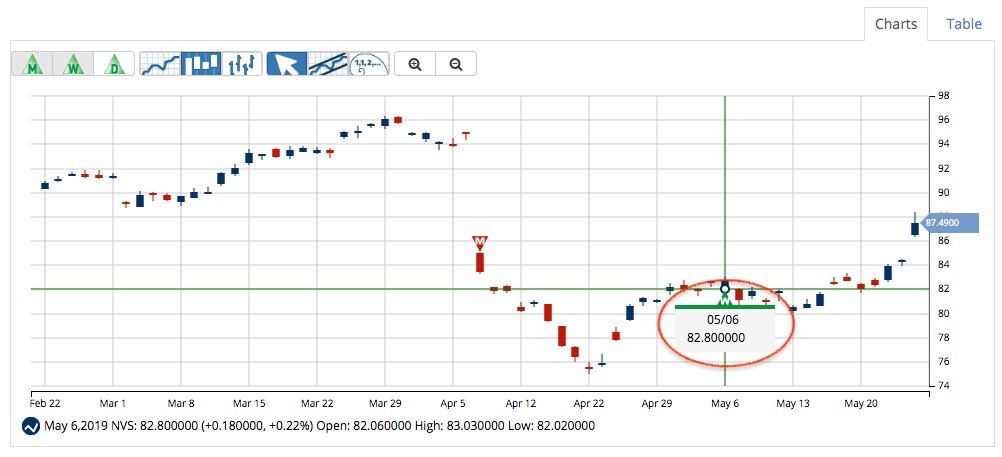
Task: Select the daily triangle timeframe
Action: click(x=114, y=64)
